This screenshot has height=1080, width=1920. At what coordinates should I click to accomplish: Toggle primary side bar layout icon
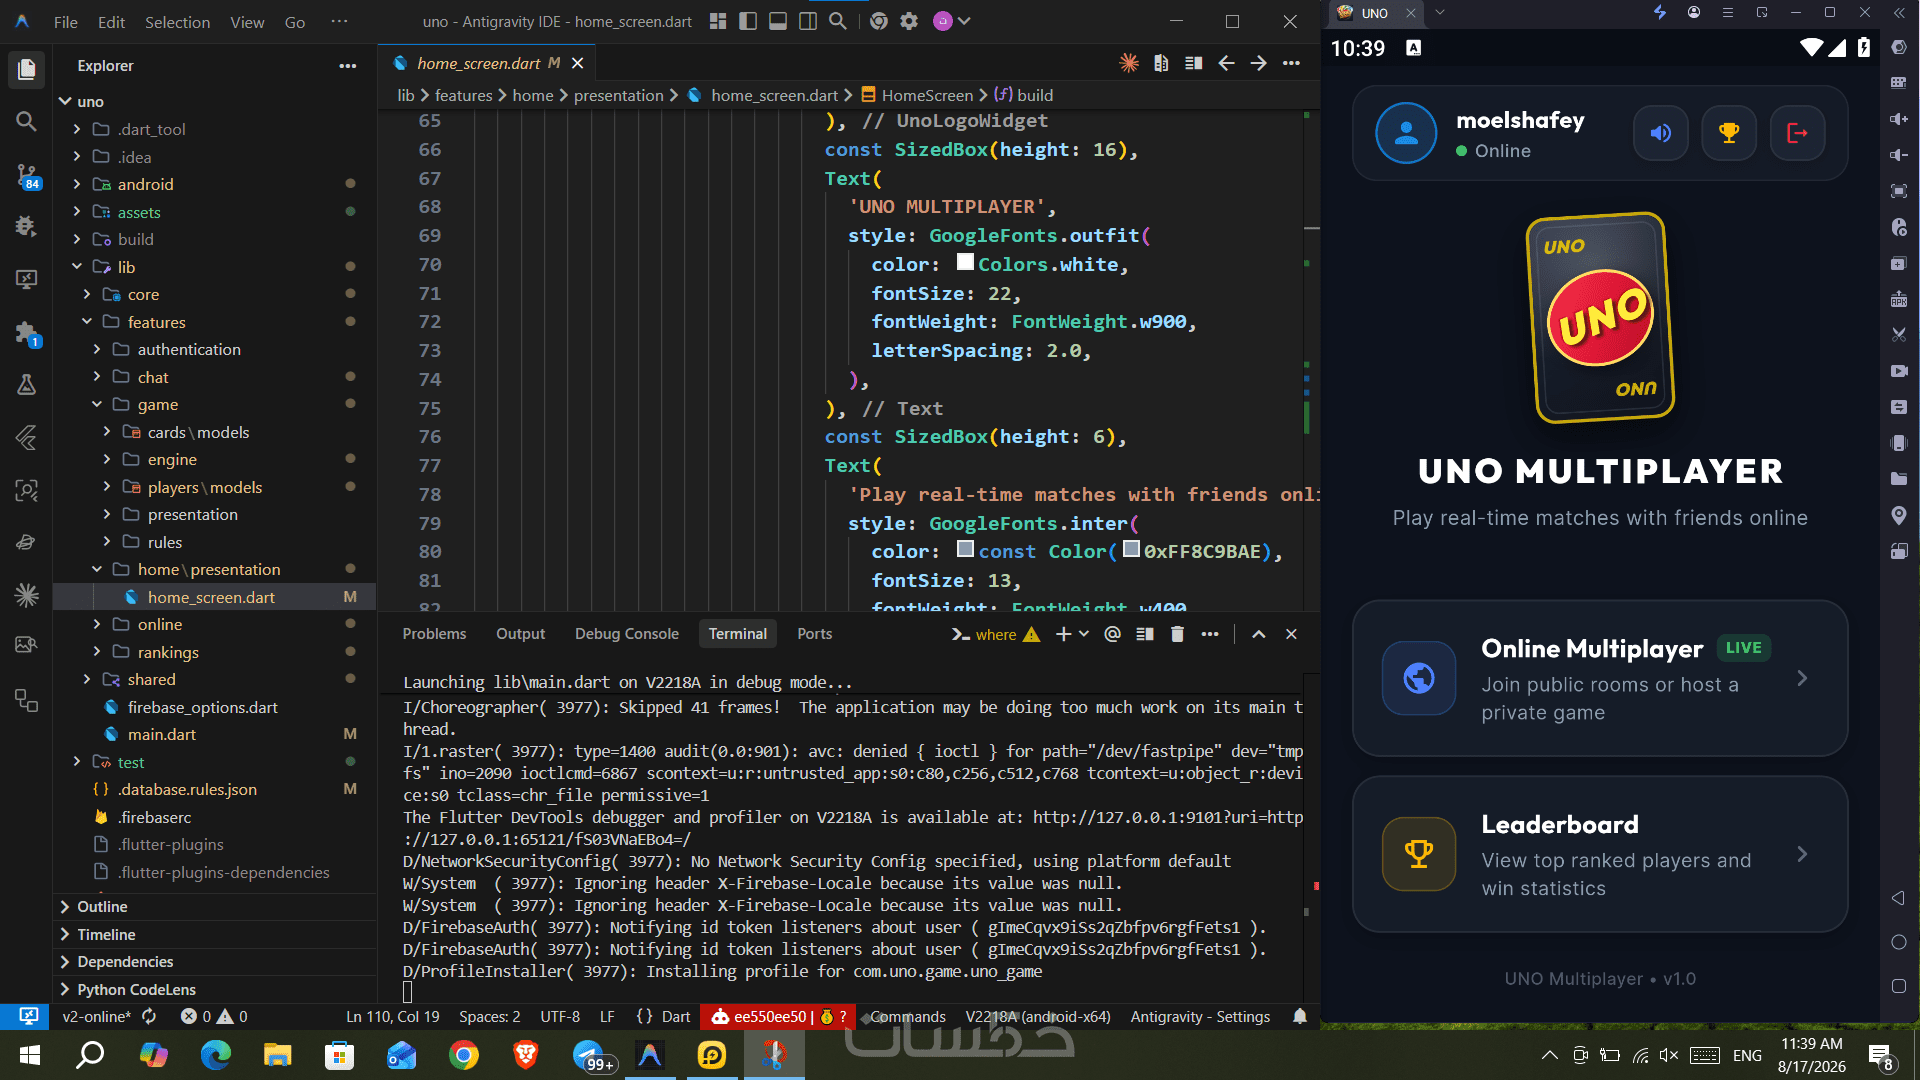pyautogui.click(x=748, y=21)
